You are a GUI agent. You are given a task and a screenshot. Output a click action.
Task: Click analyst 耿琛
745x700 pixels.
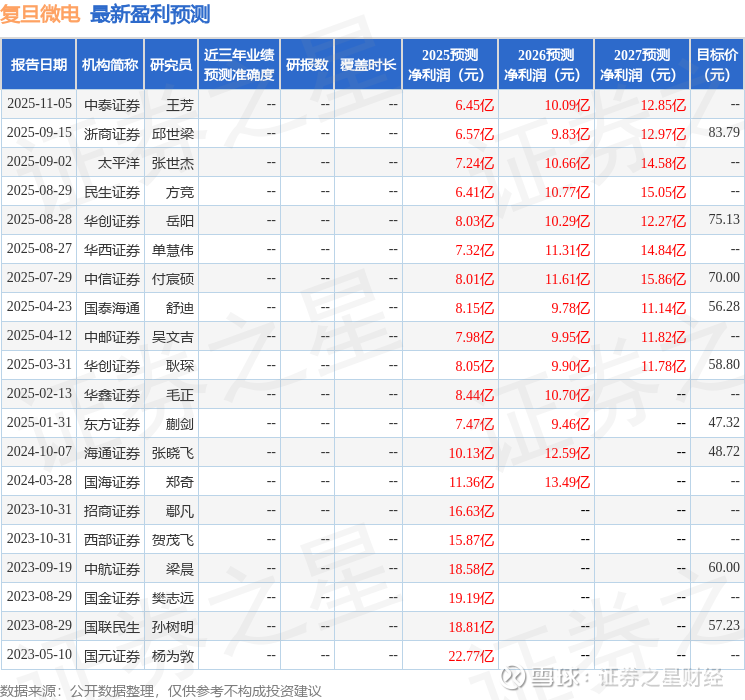(x=180, y=366)
